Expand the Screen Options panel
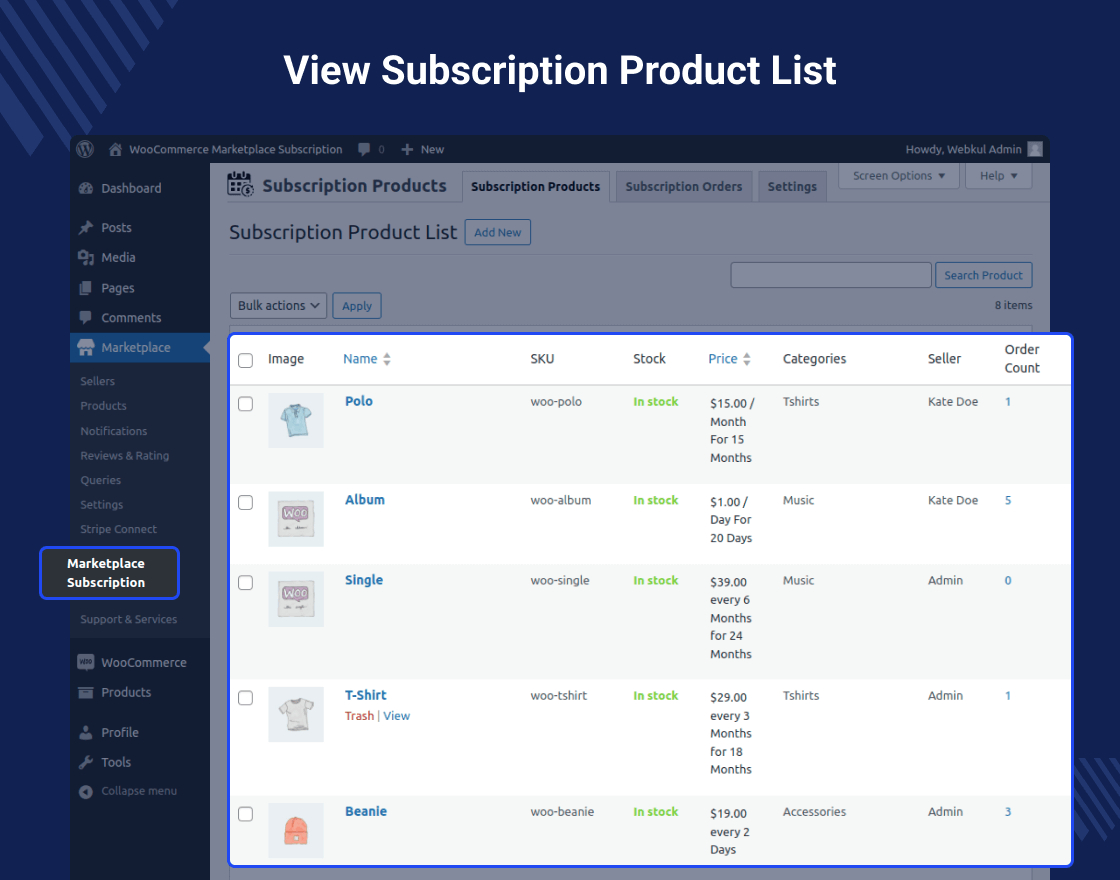 pos(899,176)
